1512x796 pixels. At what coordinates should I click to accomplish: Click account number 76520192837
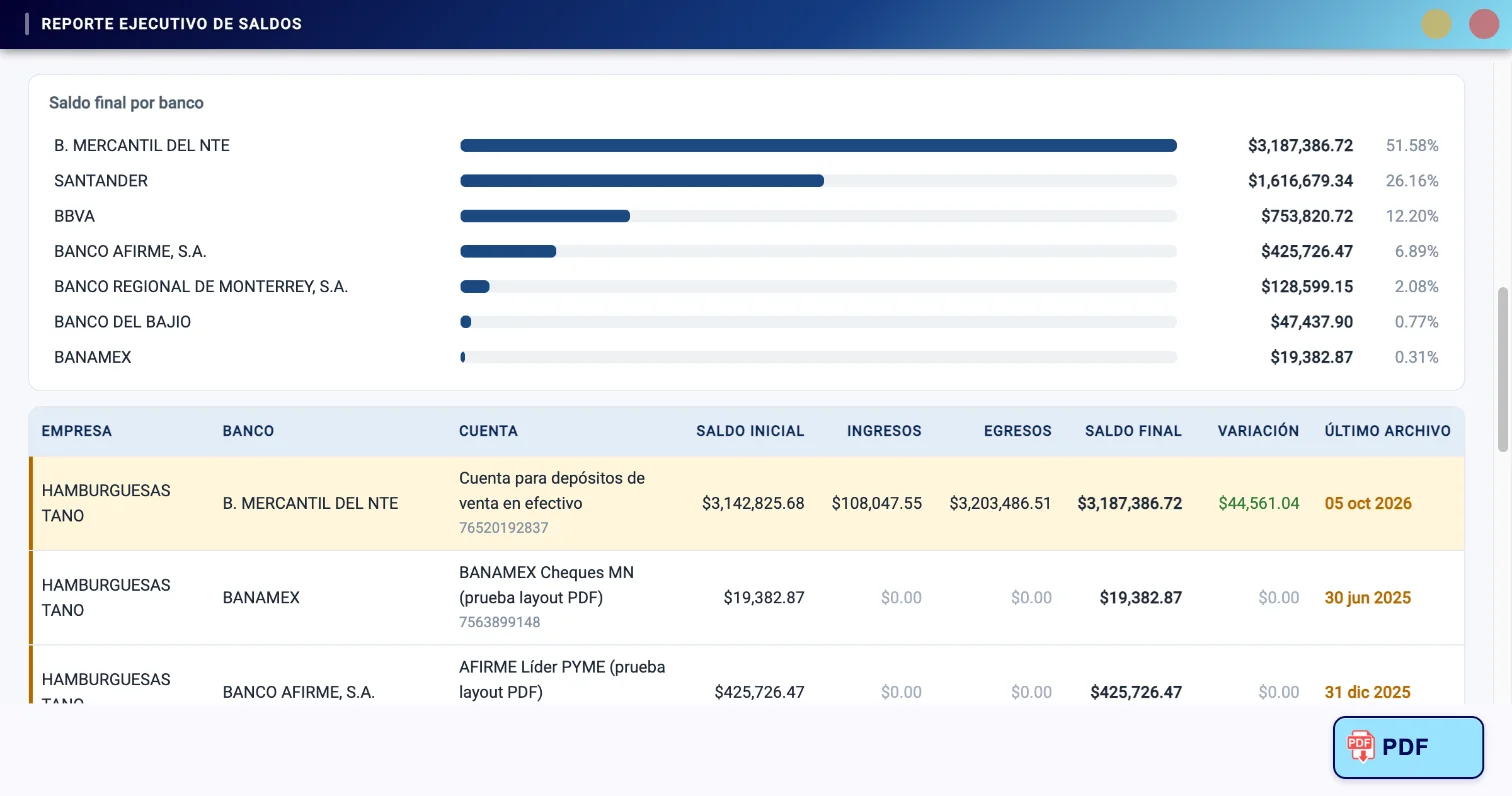click(x=504, y=528)
